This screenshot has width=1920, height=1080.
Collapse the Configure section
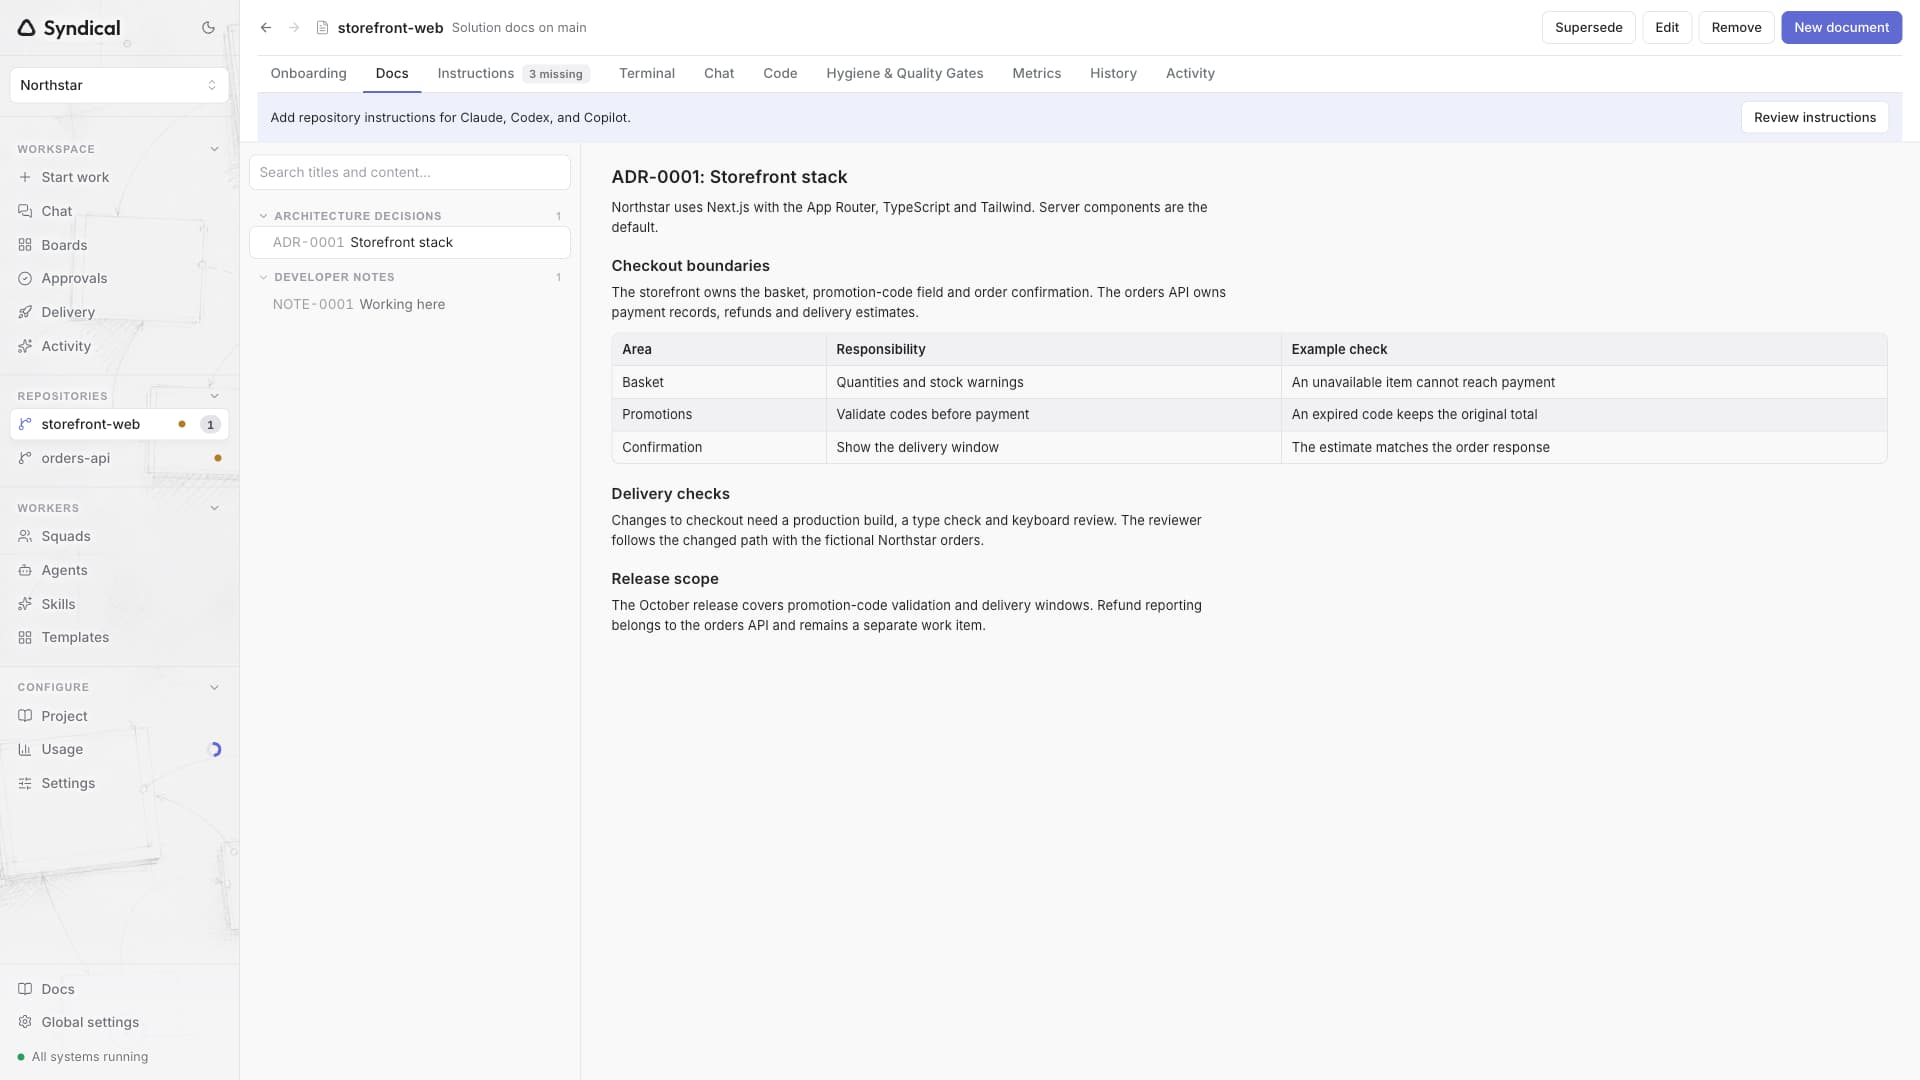(x=214, y=687)
